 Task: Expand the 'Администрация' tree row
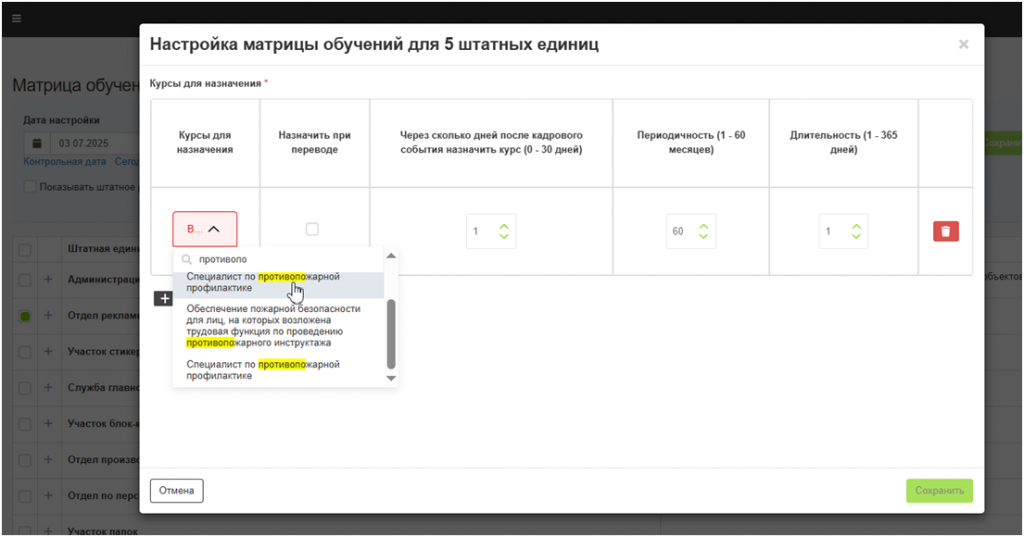(48, 280)
